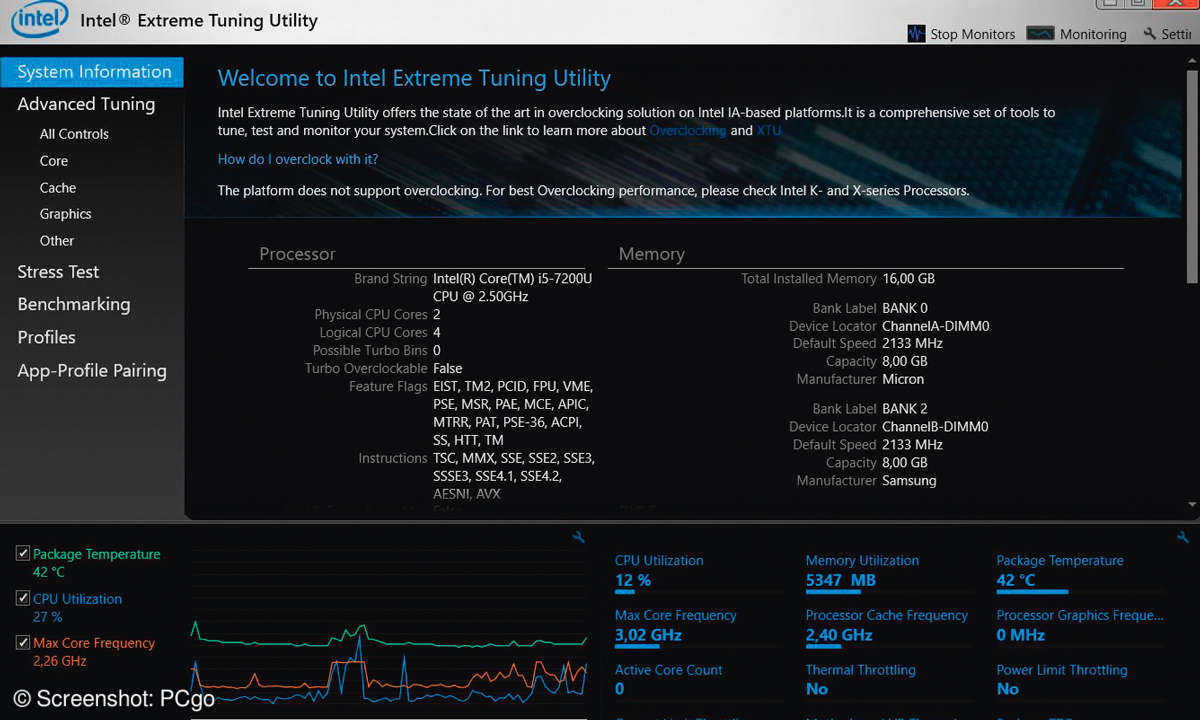Click the Processor section heading

297,254
